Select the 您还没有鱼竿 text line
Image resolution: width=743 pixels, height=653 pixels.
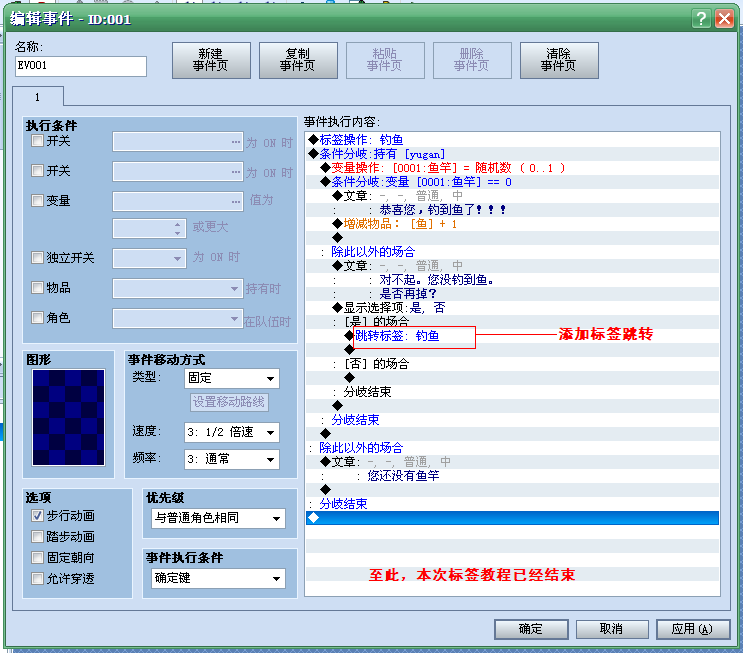(x=512, y=475)
